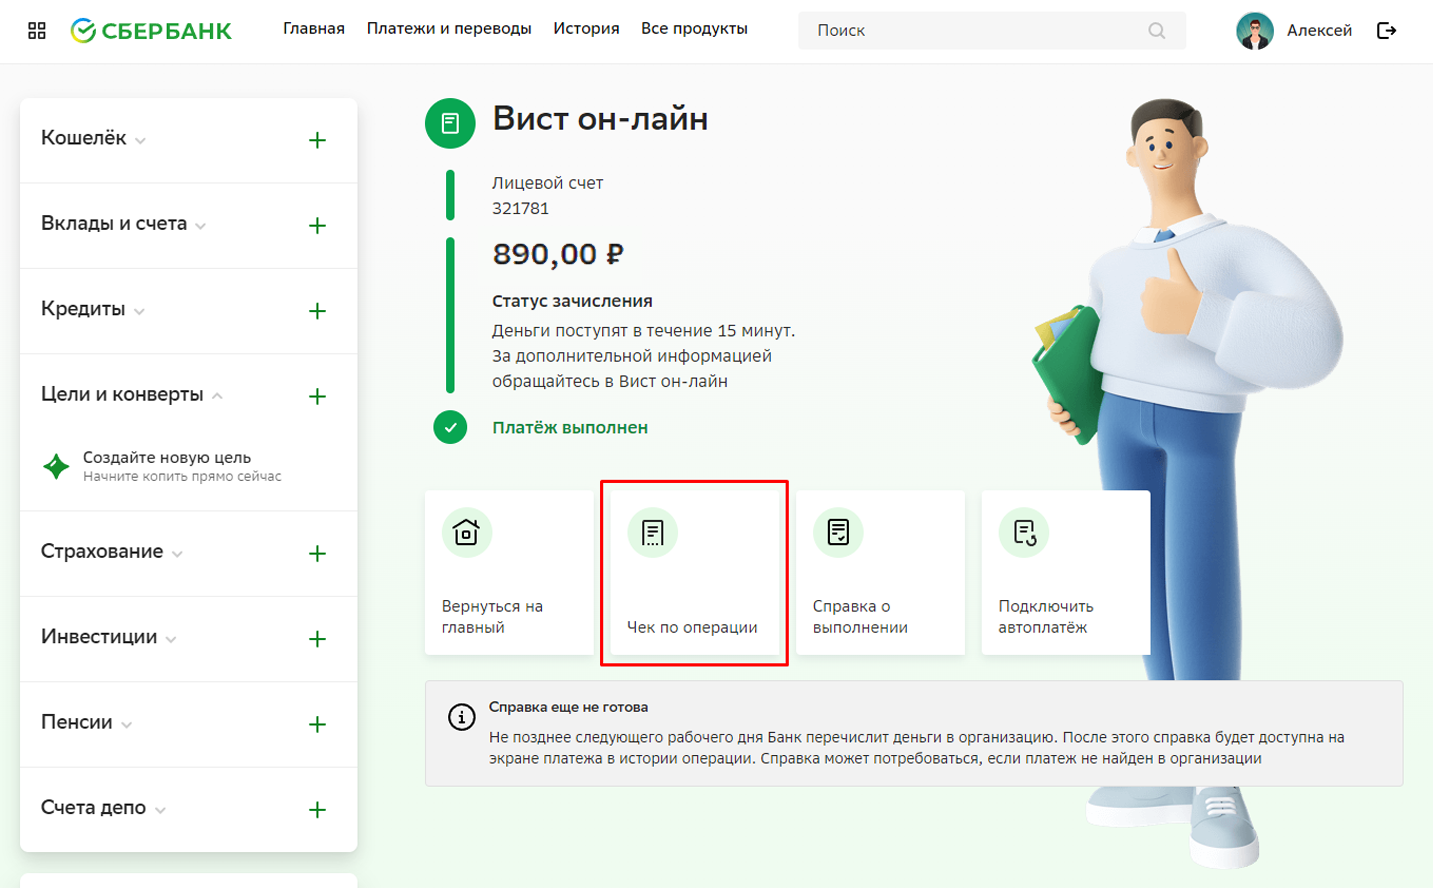Click the green document icon by Вист он-лайн
This screenshot has height=888, width=1433.
450,123
